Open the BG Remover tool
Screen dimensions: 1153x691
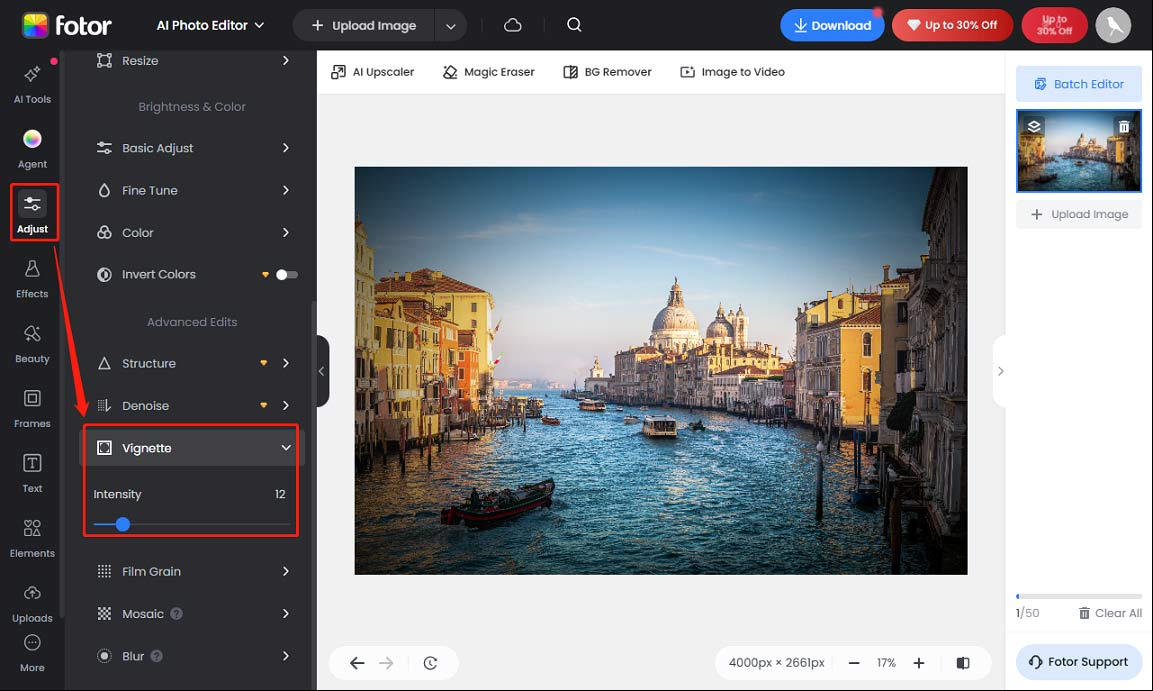click(607, 71)
